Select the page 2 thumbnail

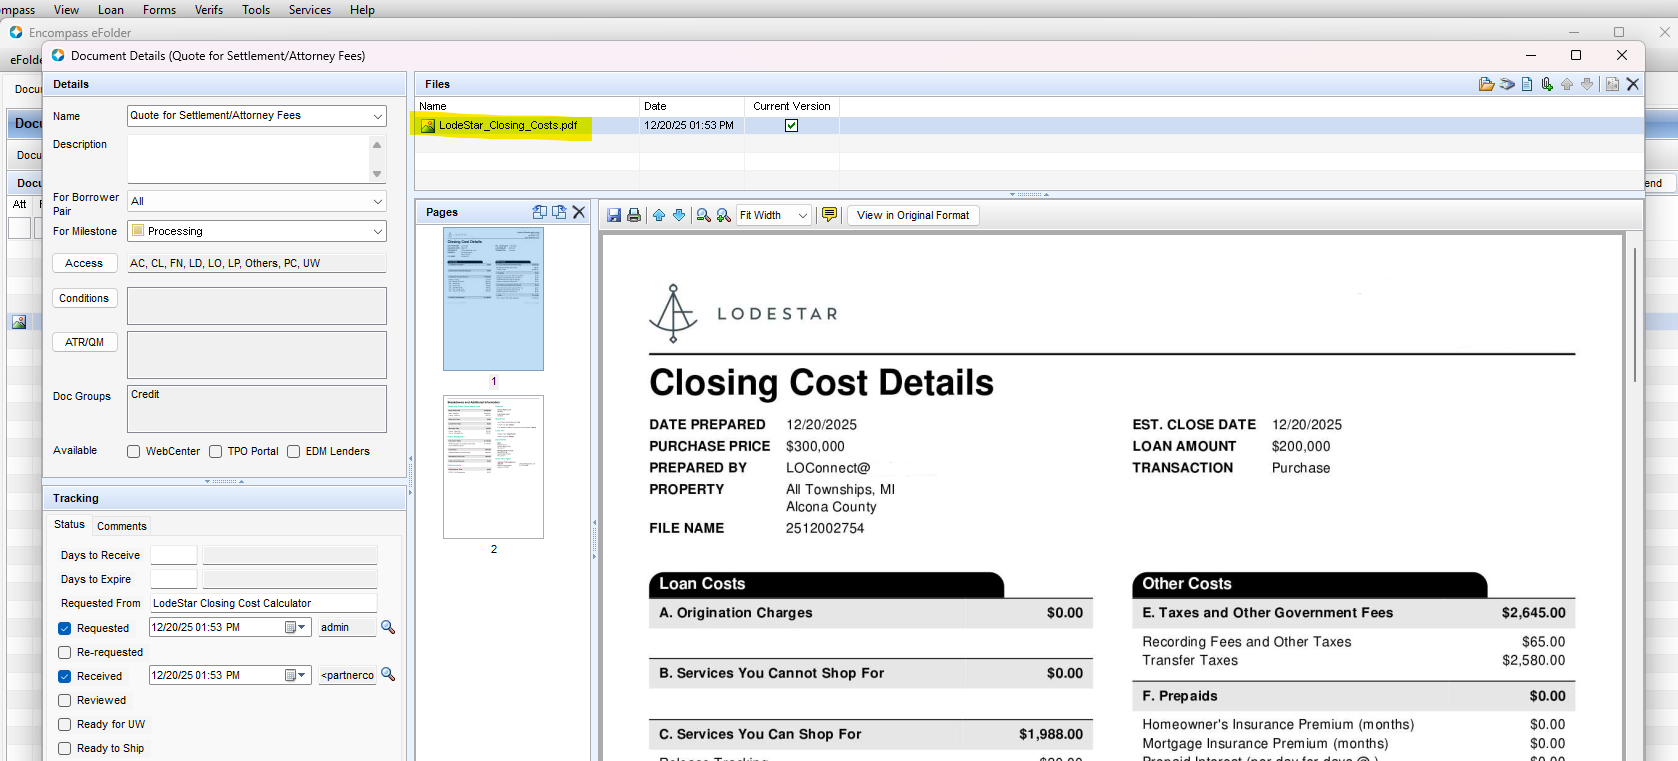click(494, 467)
